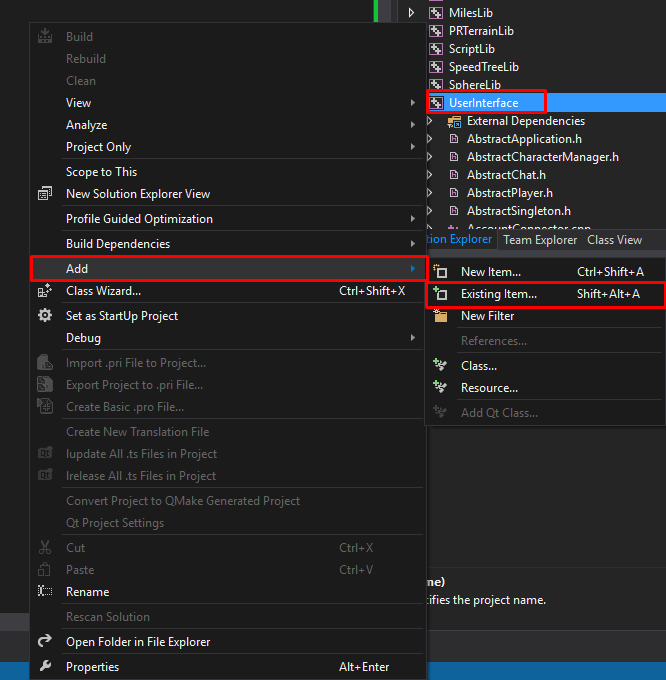The height and width of the screenshot is (680, 666).
Task: Expand the AbstractCharacterManager.h node
Action: coord(430,157)
